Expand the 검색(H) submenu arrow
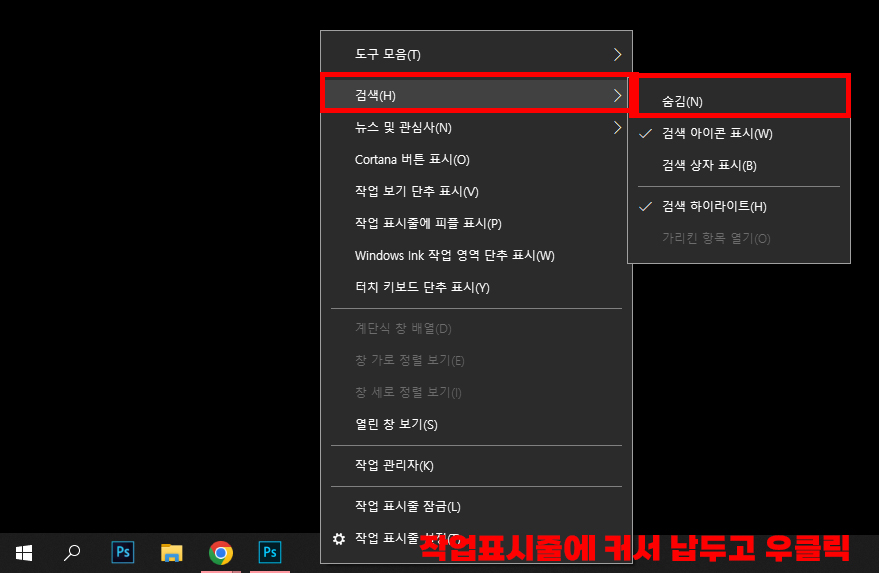This screenshot has height=573, width=879. pyautogui.click(x=617, y=95)
